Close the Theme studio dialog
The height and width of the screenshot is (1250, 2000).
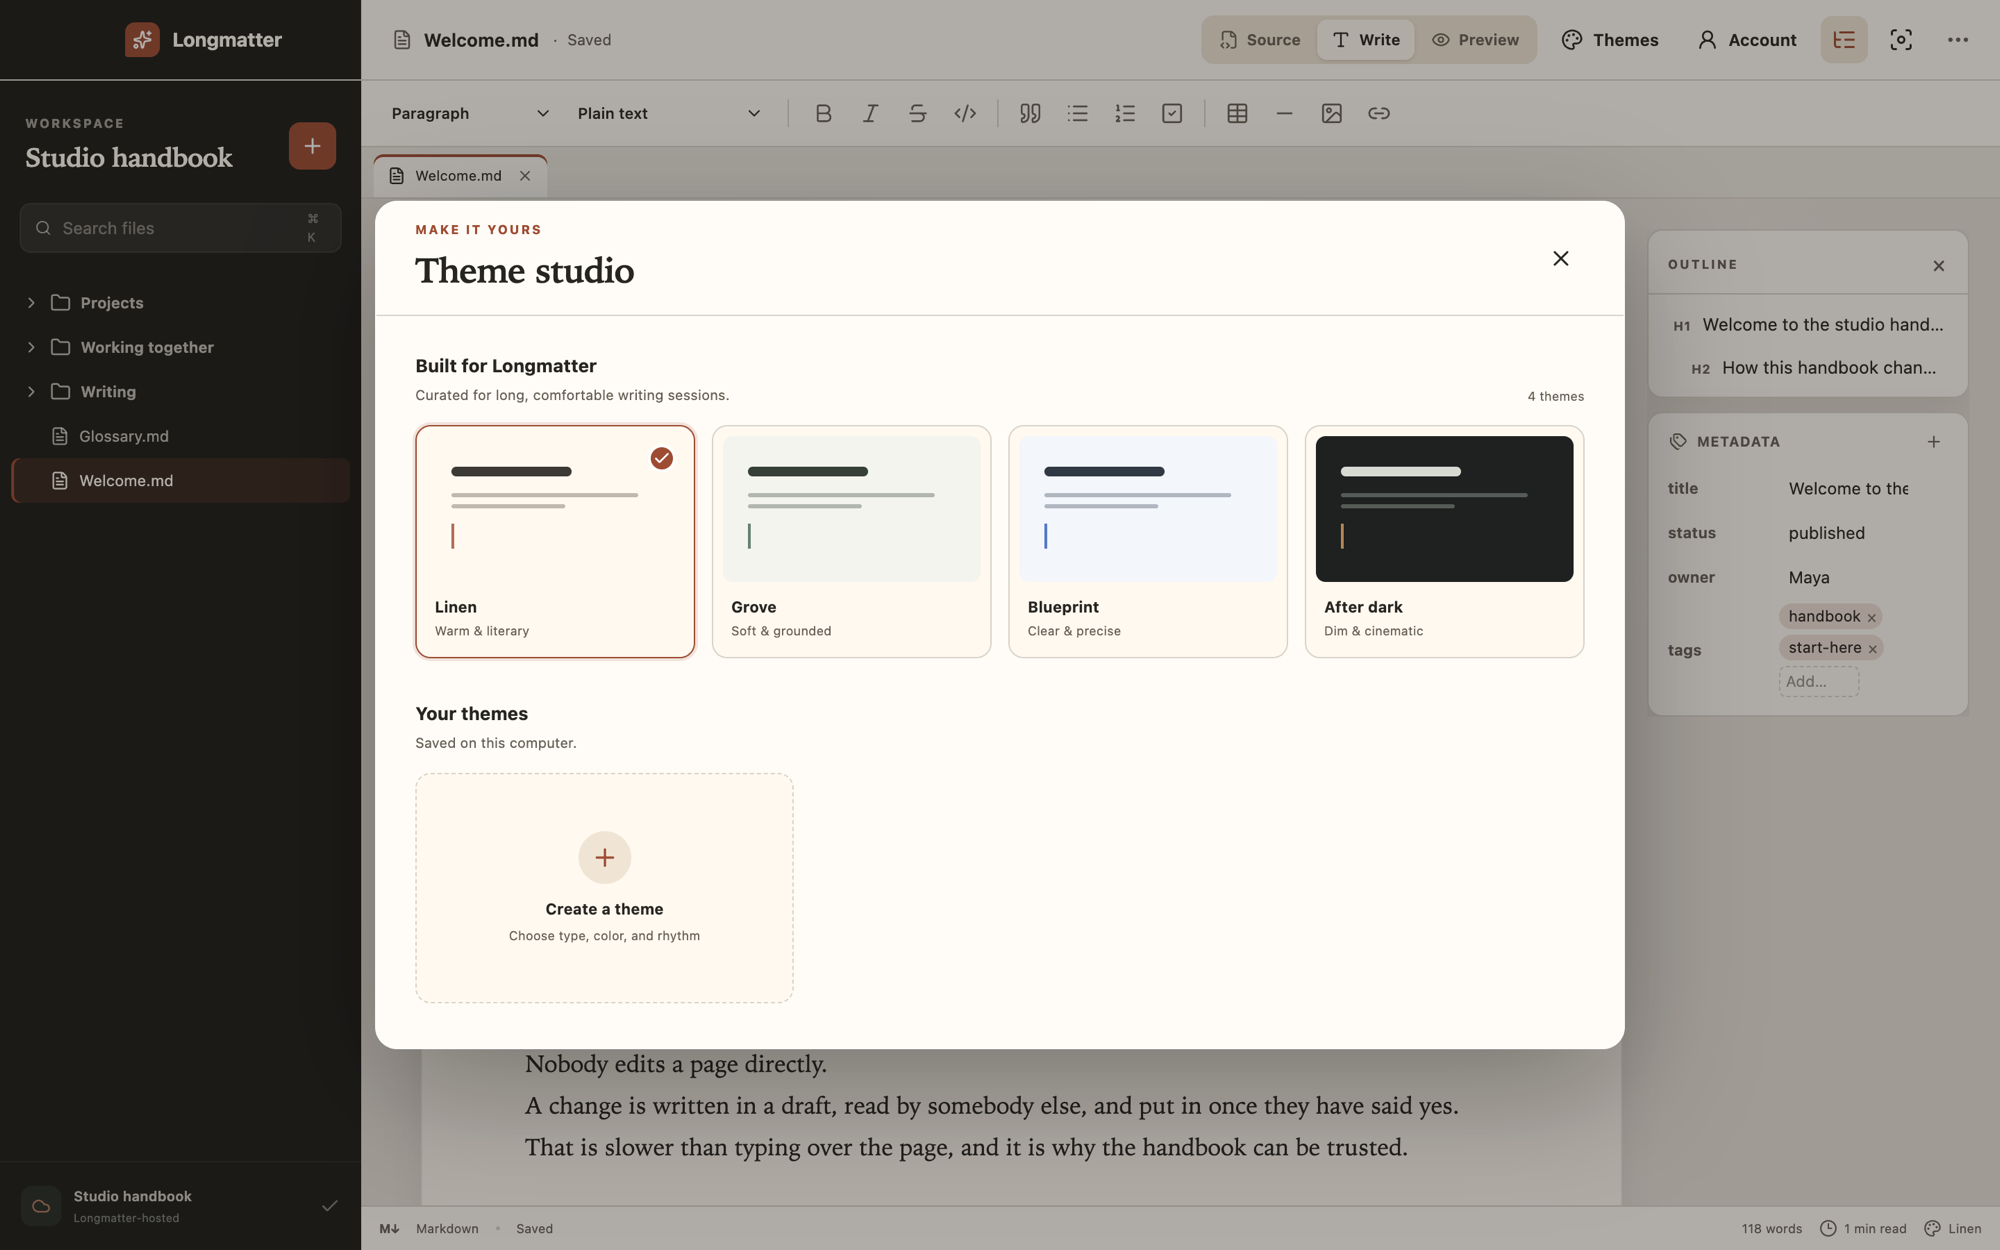[x=1560, y=258]
